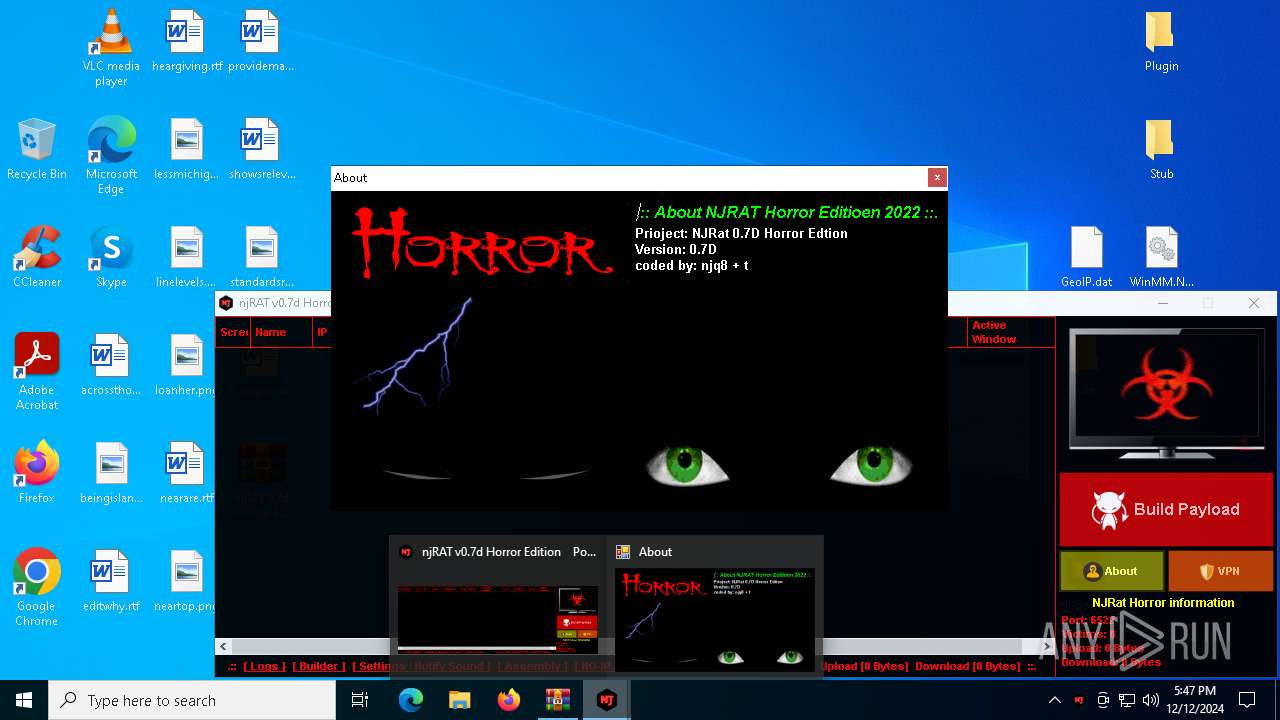The width and height of the screenshot is (1280, 720).
Task: Open the Logs menu in njRAT
Action: 265,666
